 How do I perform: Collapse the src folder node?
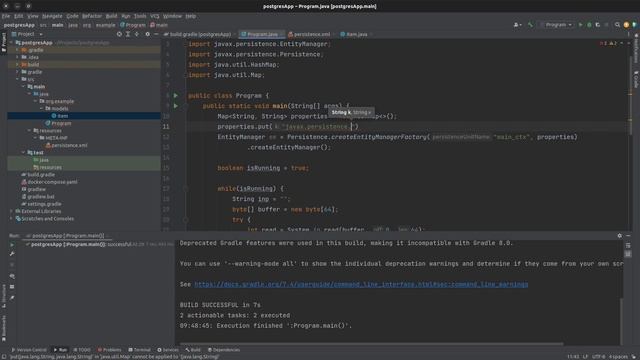pos(18,79)
